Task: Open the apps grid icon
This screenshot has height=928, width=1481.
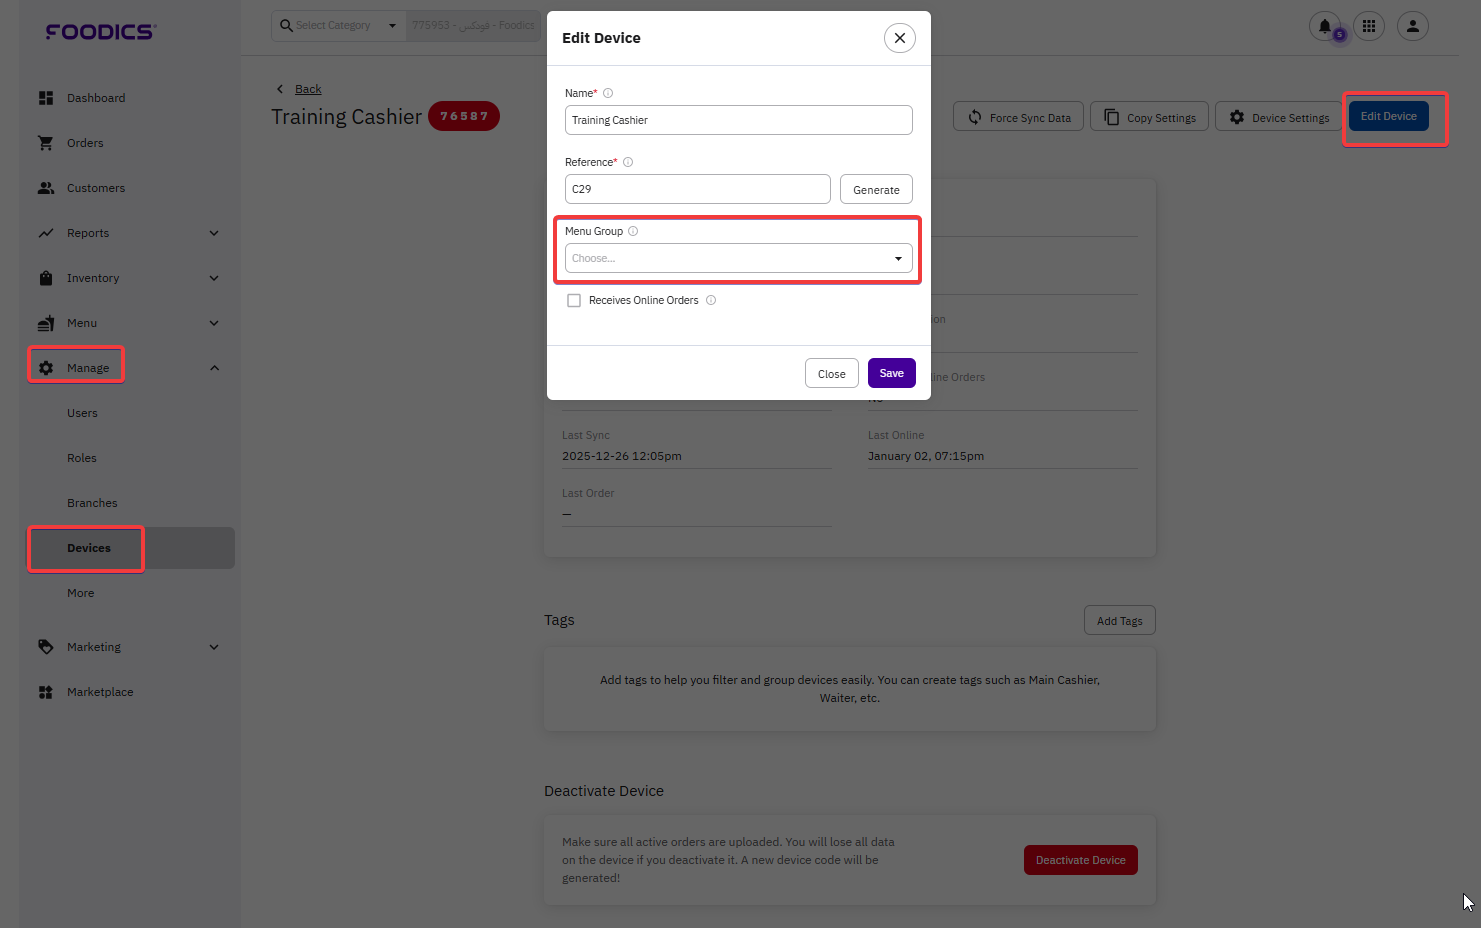Action: (x=1369, y=27)
